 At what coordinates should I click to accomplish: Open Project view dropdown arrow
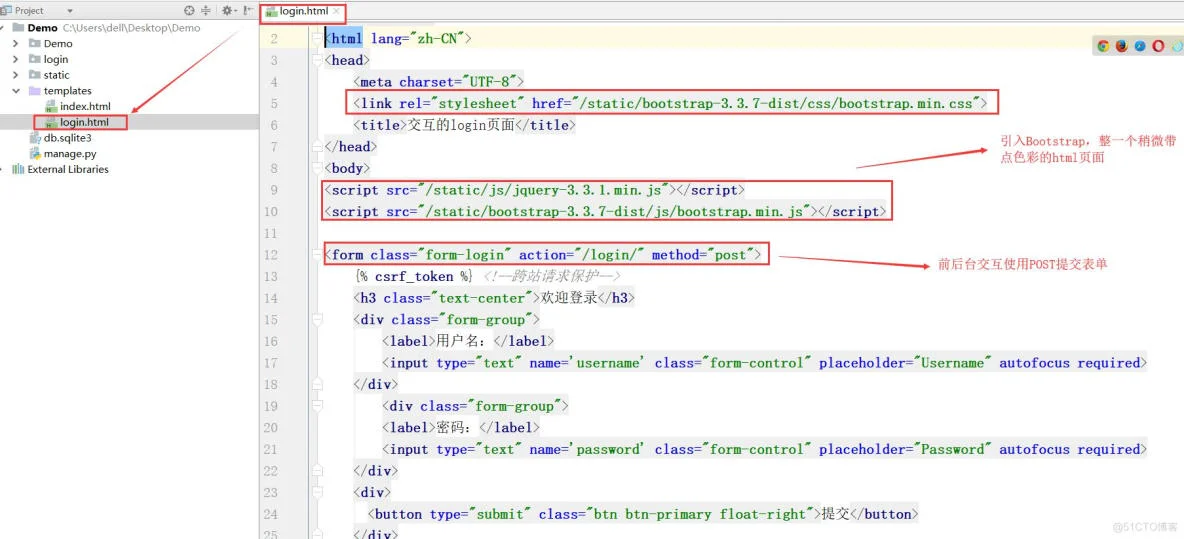pyautogui.click(x=70, y=11)
